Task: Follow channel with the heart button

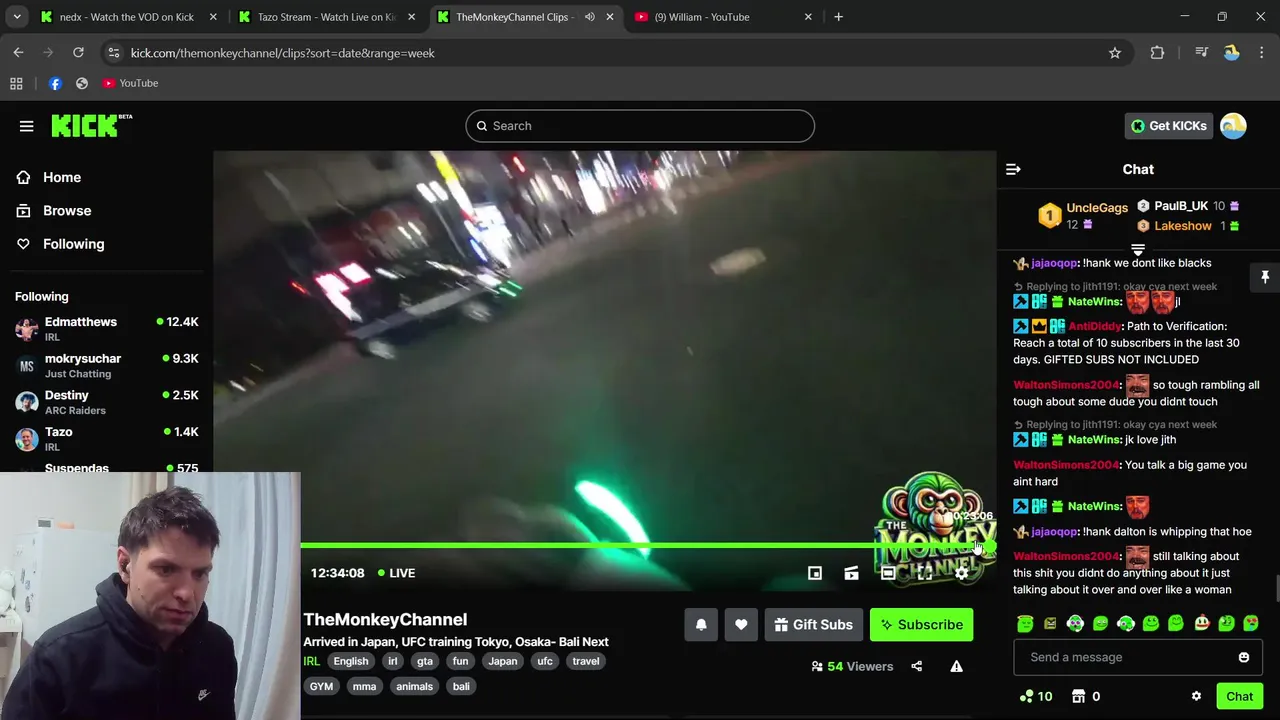Action: (741, 625)
